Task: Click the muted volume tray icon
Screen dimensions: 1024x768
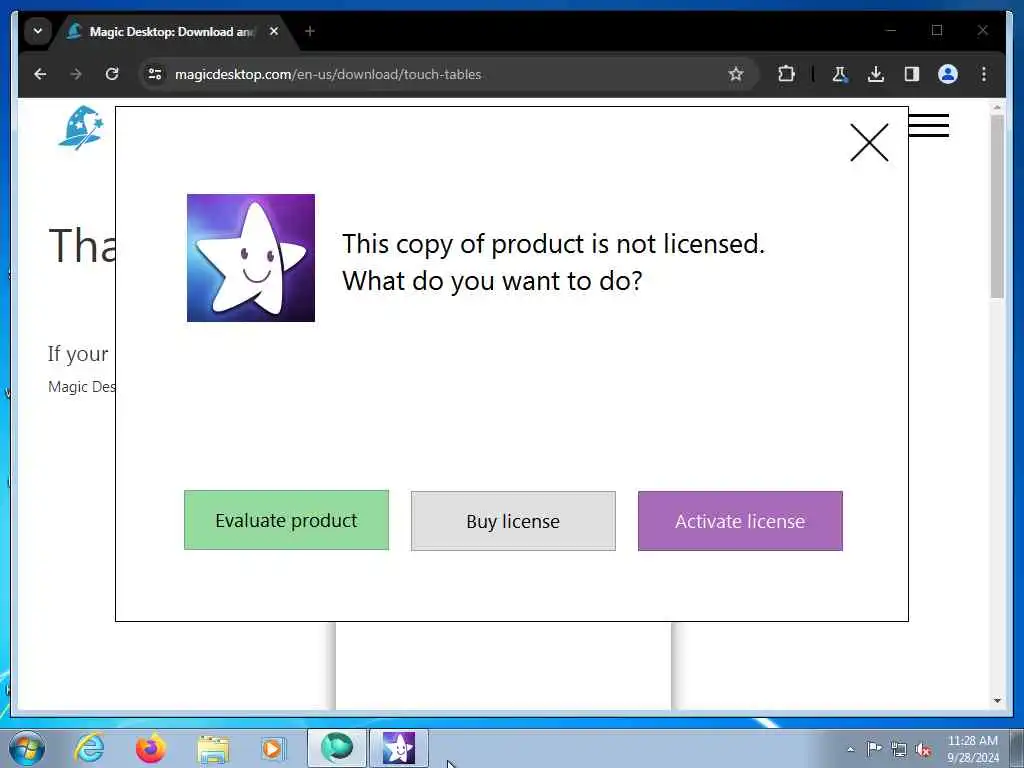Action: tap(923, 750)
